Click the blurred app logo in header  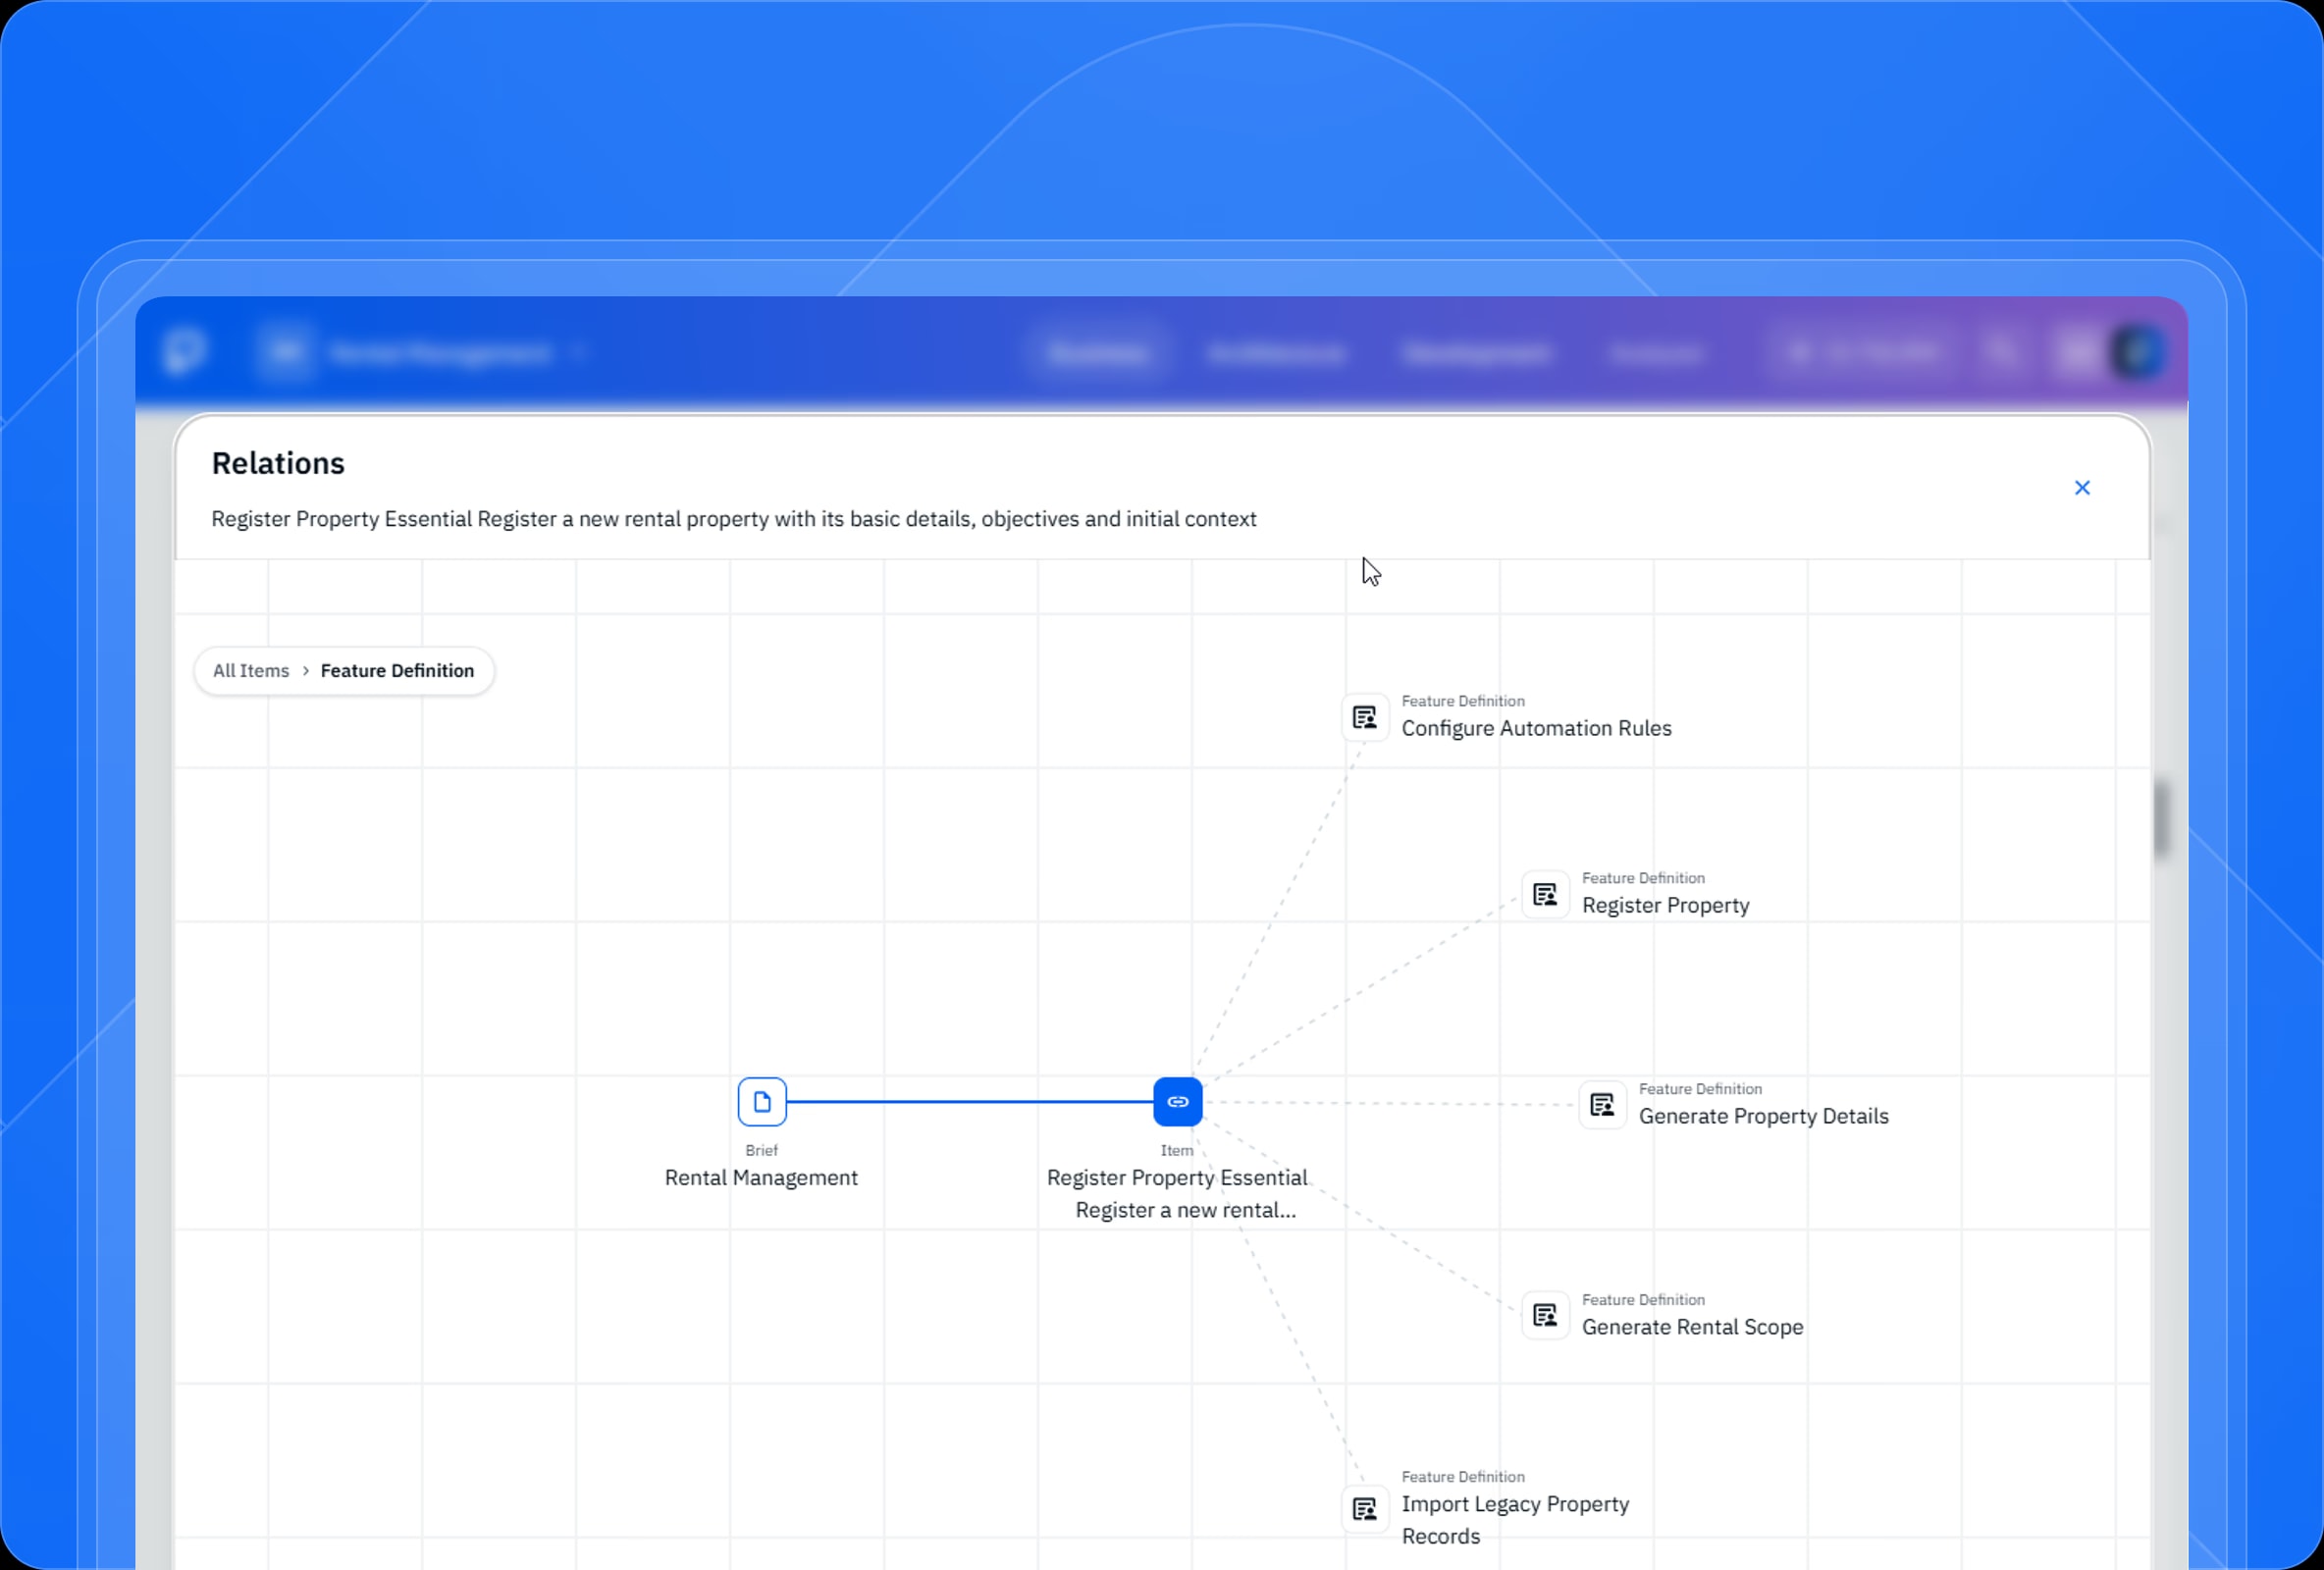pos(186,352)
